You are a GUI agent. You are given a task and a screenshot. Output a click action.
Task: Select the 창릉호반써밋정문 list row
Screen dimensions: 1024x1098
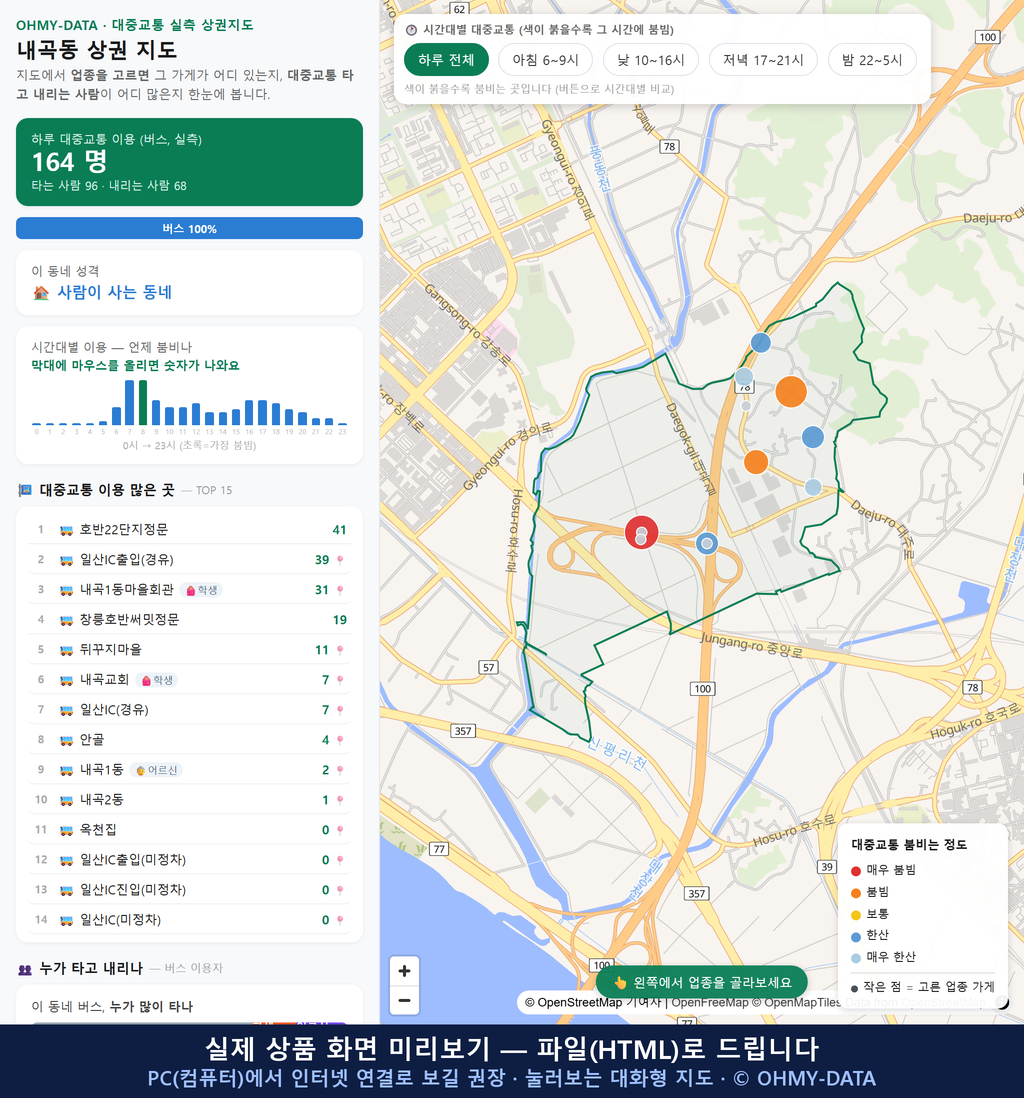[x=189, y=620]
